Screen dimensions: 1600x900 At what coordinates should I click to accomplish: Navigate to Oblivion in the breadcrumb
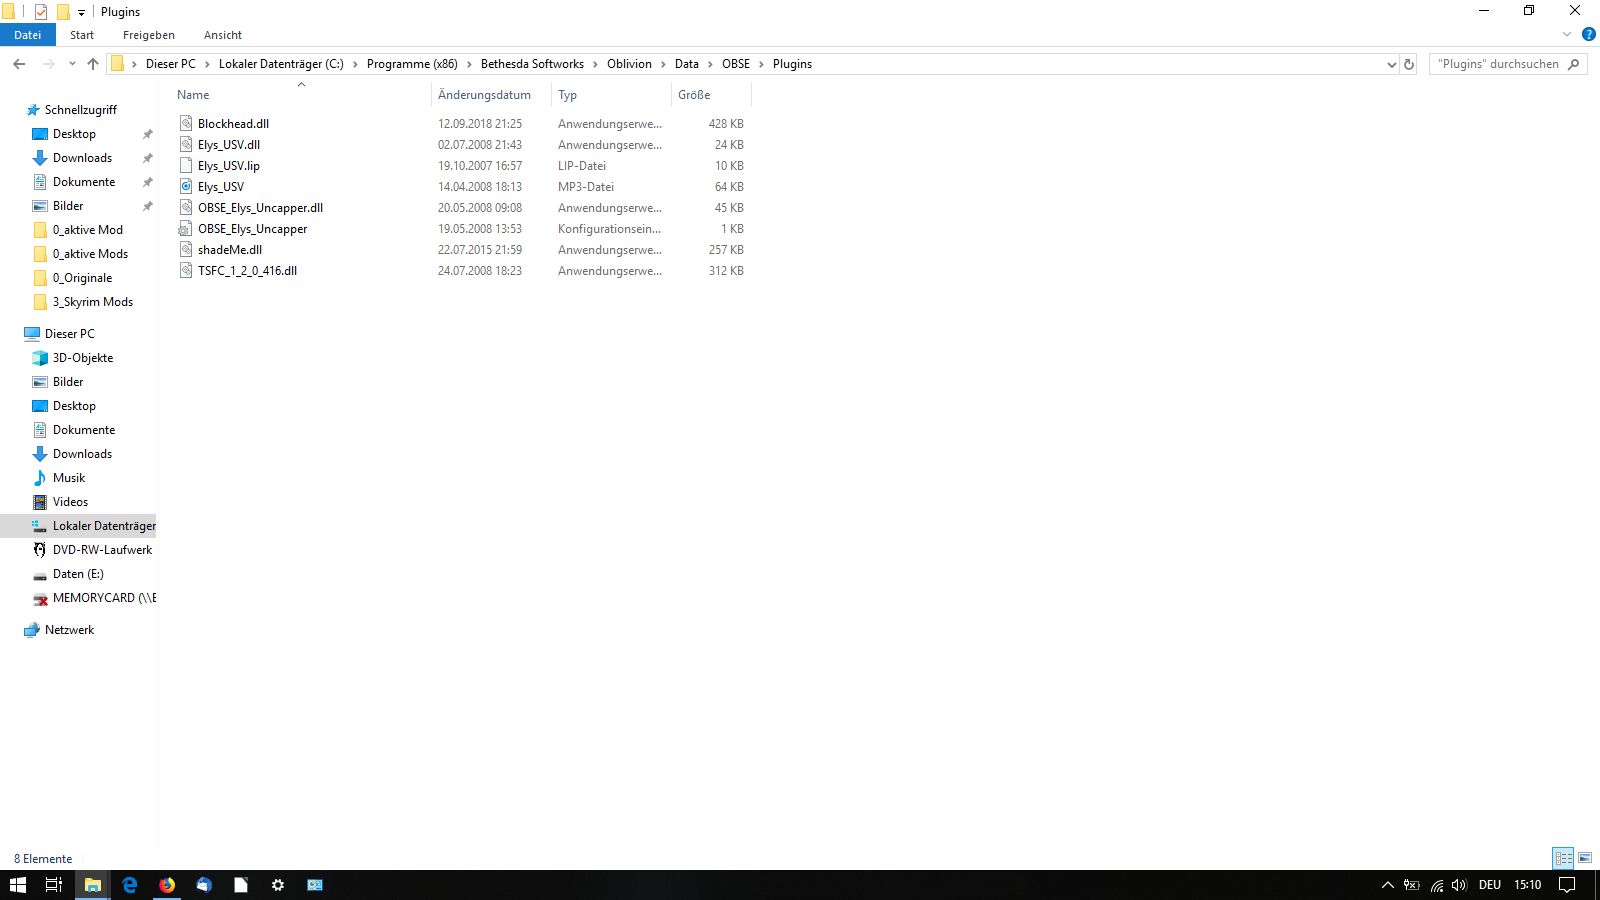[x=629, y=64]
